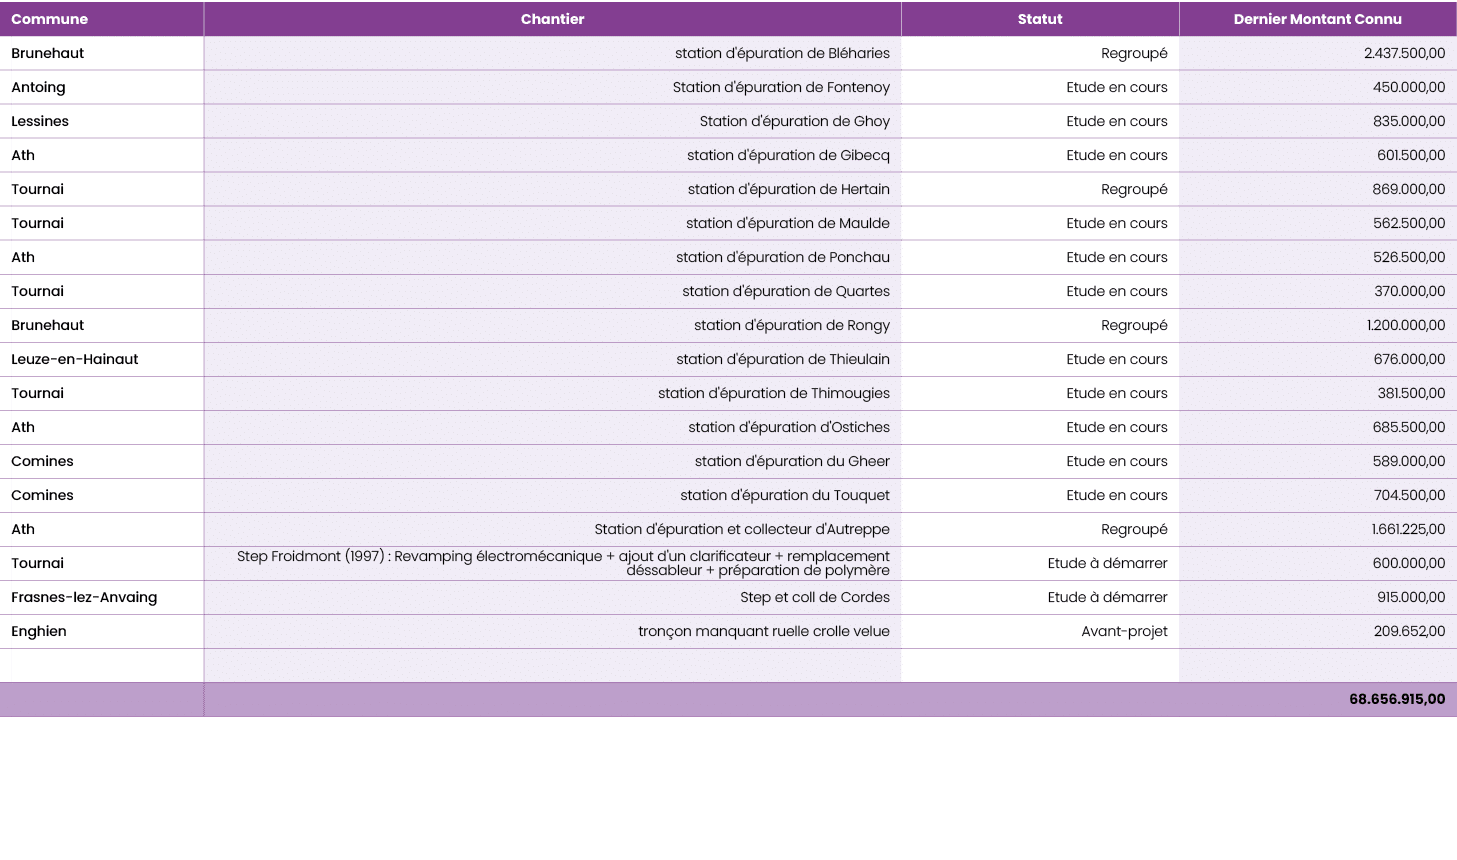Click the total amount 68.656.915,00
Image resolution: width=1457 pixels, height=860 pixels.
1396,699
